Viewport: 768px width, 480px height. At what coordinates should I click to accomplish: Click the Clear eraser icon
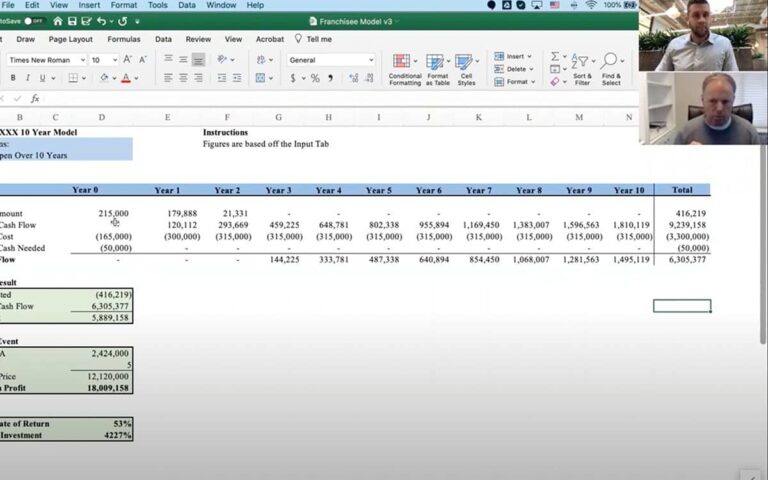(555, 82)
